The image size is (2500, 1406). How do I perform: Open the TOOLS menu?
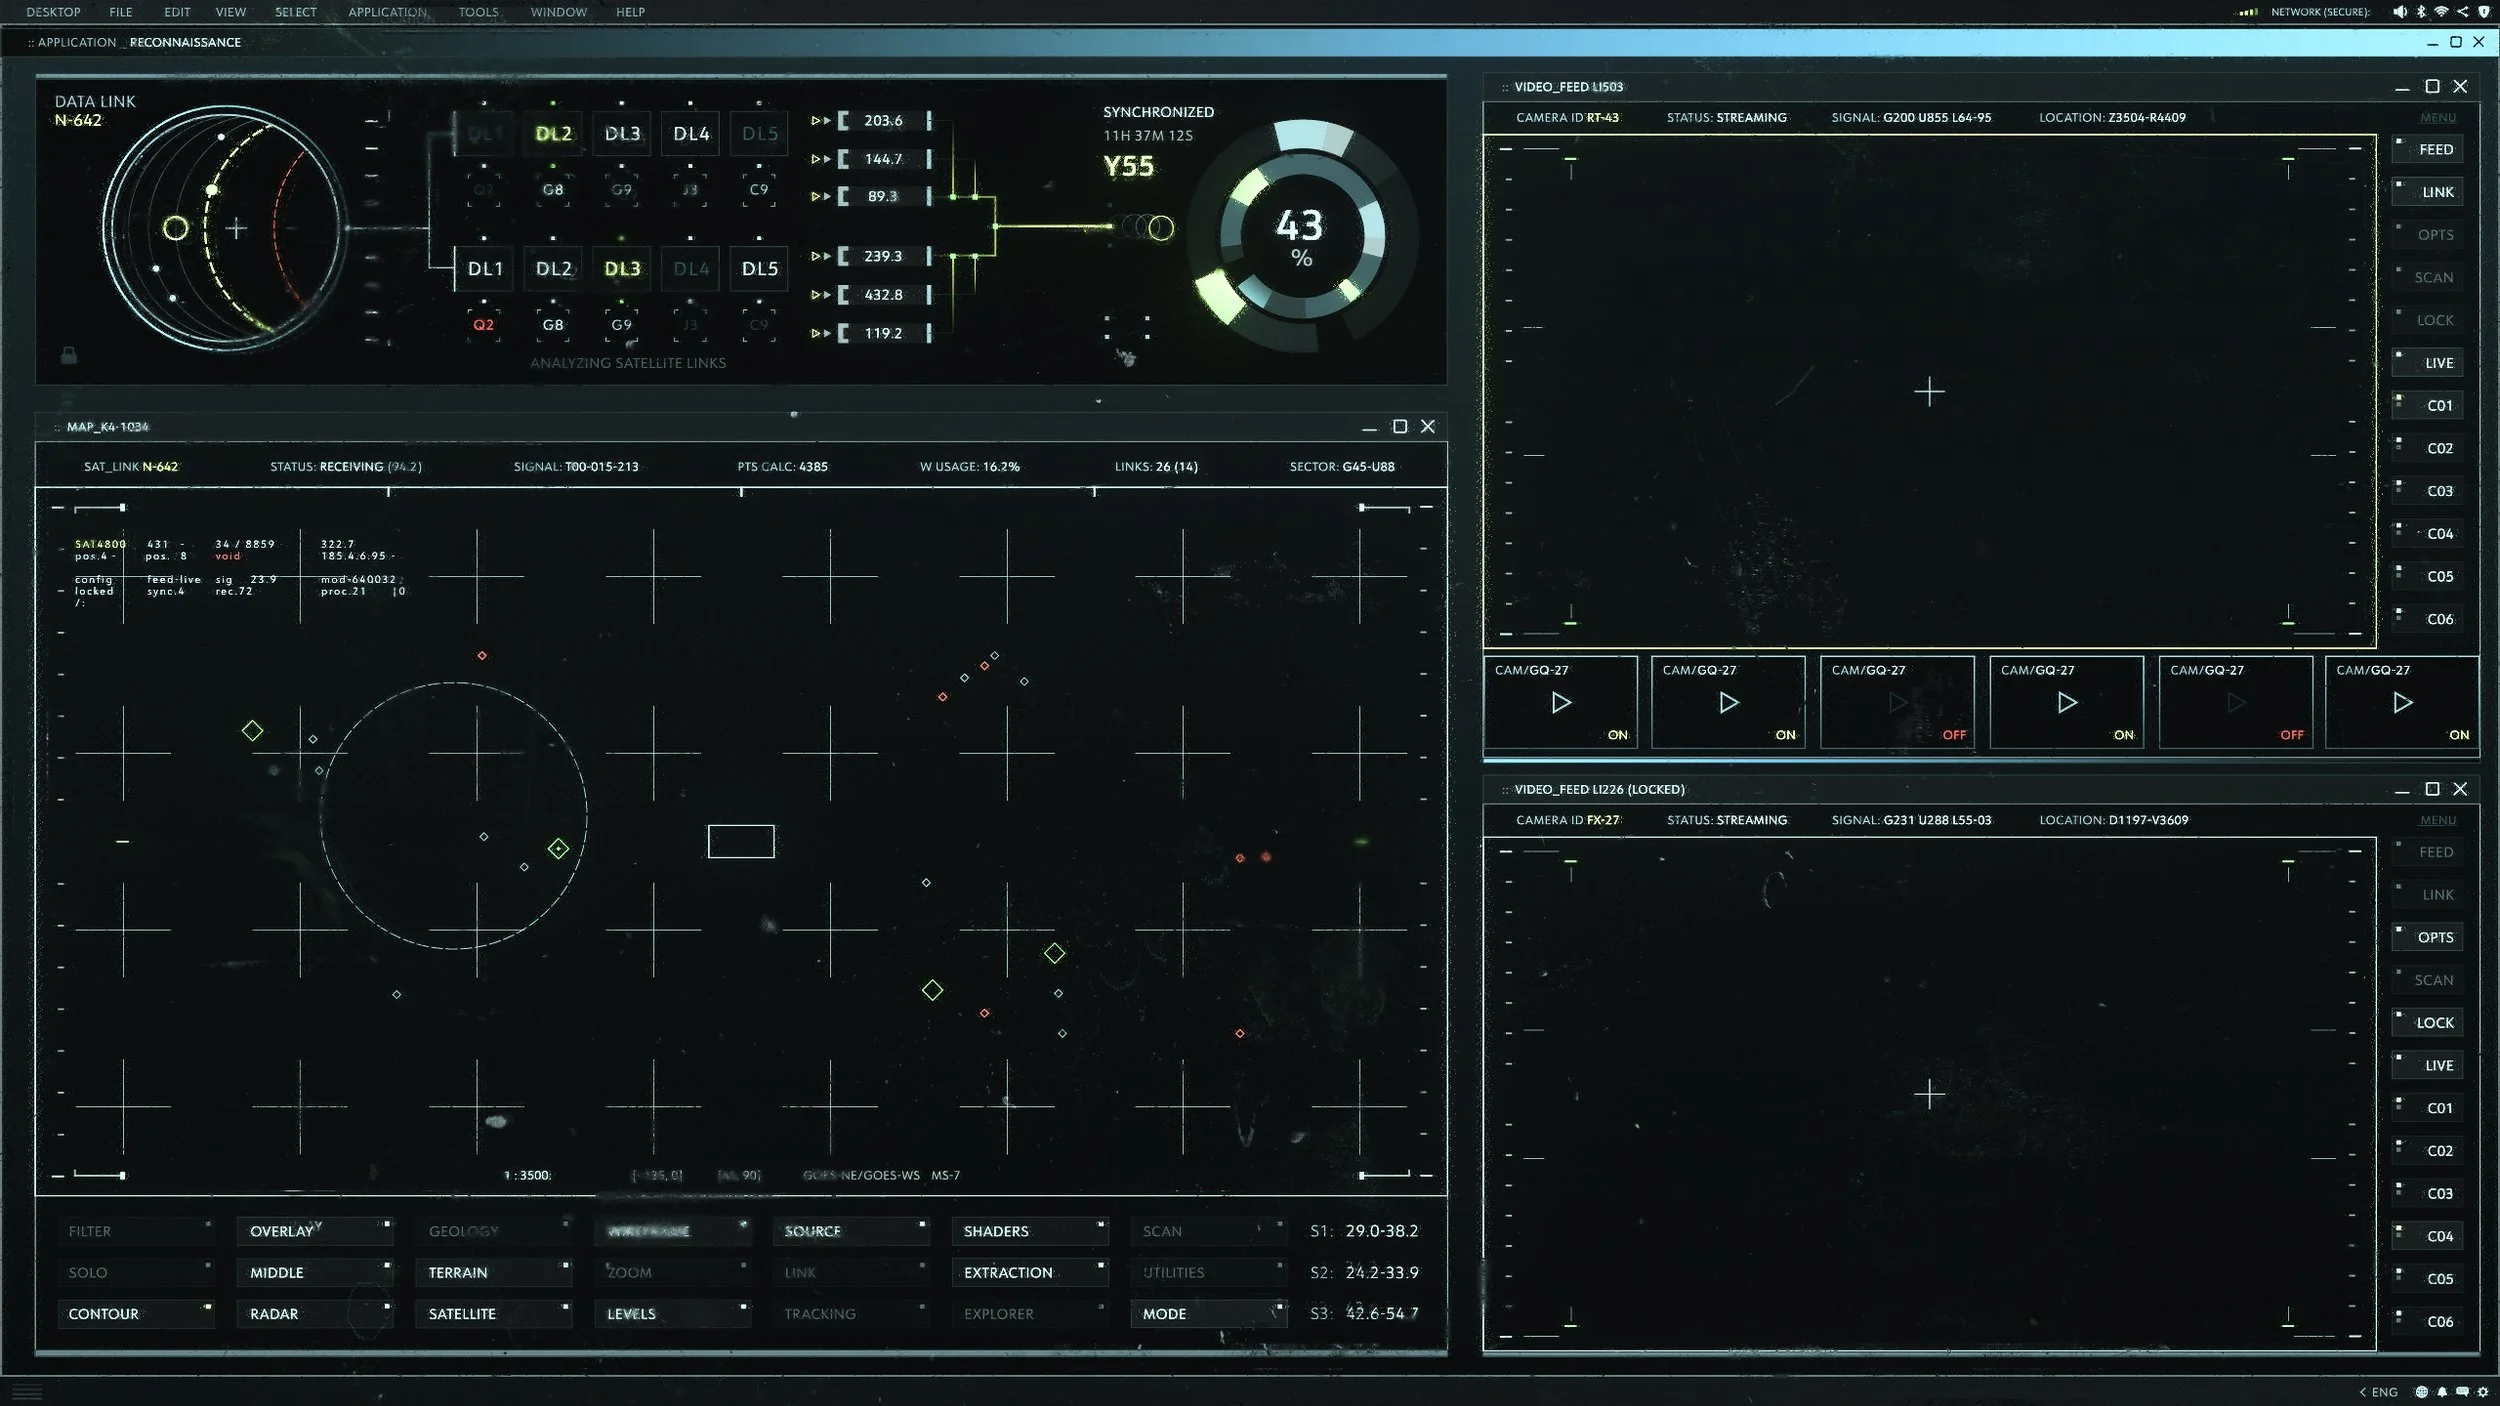(x=478, y=12)
